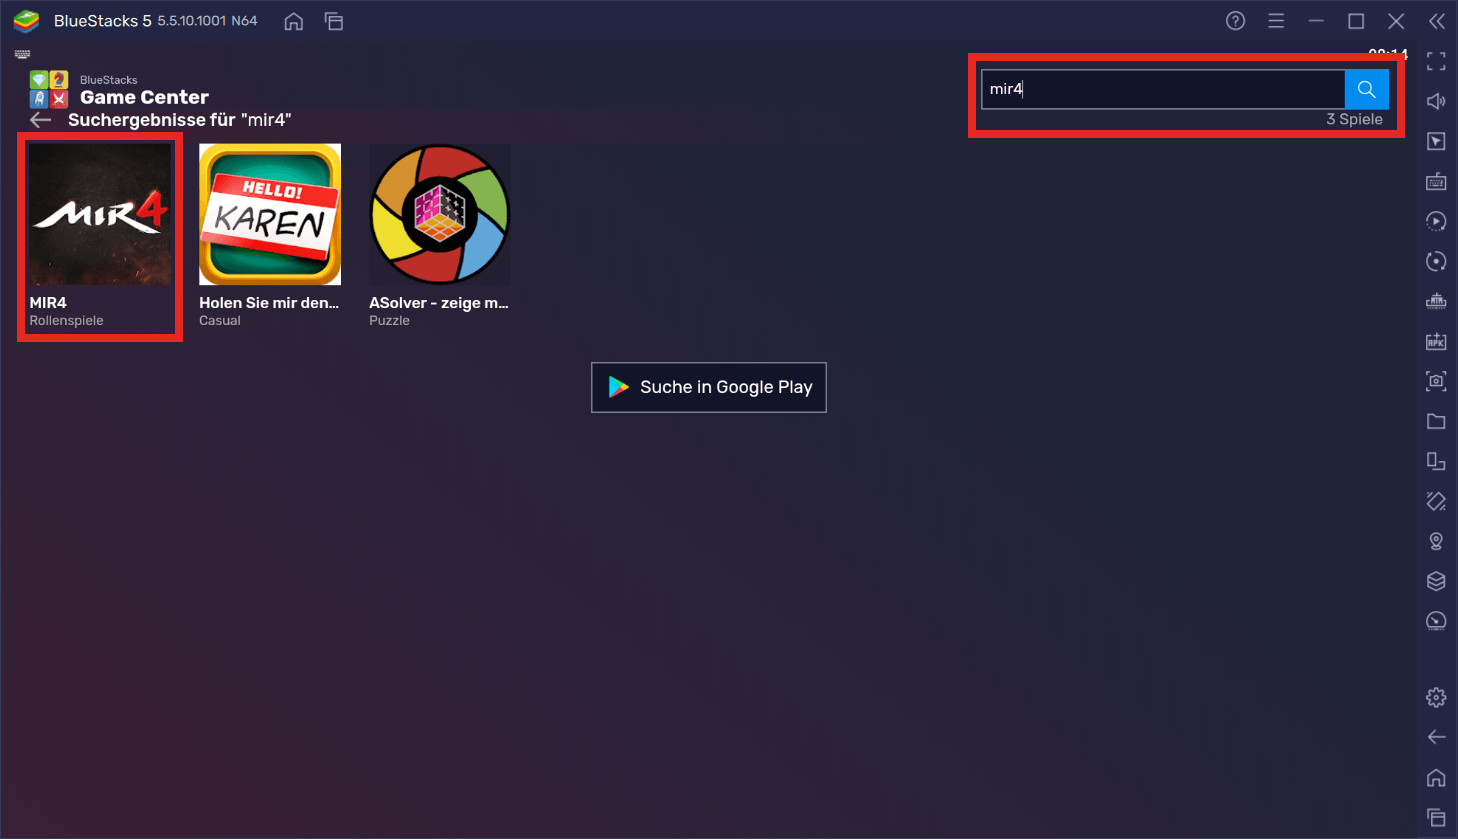This screenshot has width=1458, height=839.
Task: Go back using arrow beside Suchergebnisse
Action: pyautogui.click(x=40, y=120)
